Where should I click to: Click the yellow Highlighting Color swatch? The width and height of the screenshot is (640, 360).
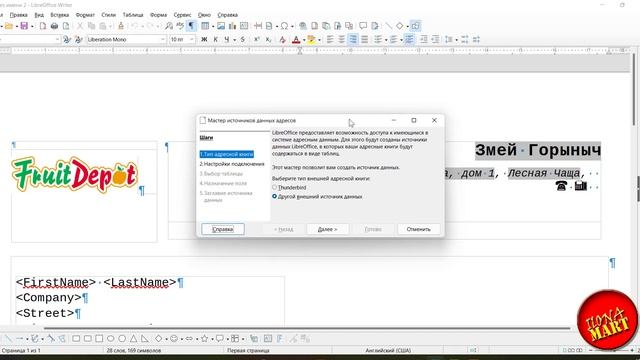point(311,40)
